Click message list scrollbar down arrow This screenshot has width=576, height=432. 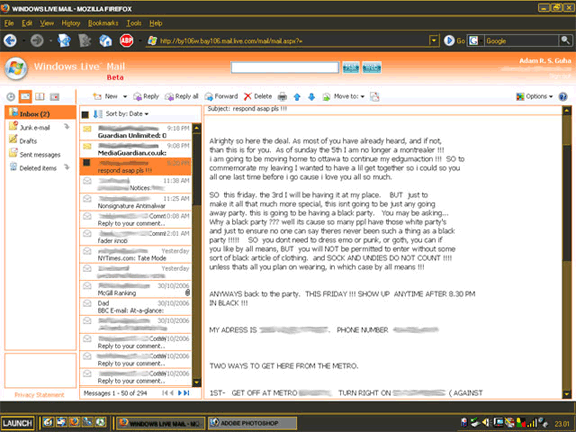coord(197,383)
